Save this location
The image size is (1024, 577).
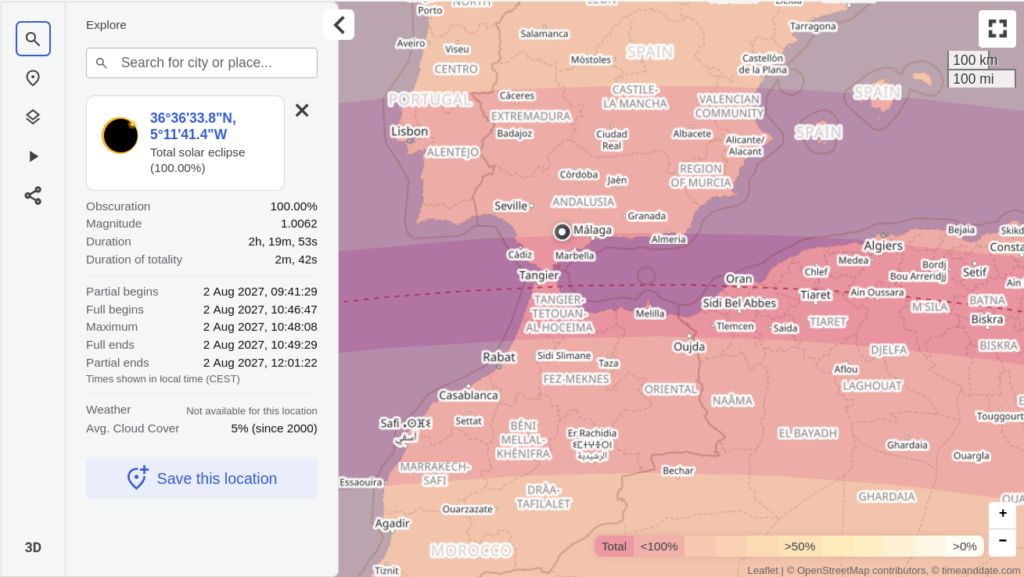pyautogui.click(x=202, y=478)
